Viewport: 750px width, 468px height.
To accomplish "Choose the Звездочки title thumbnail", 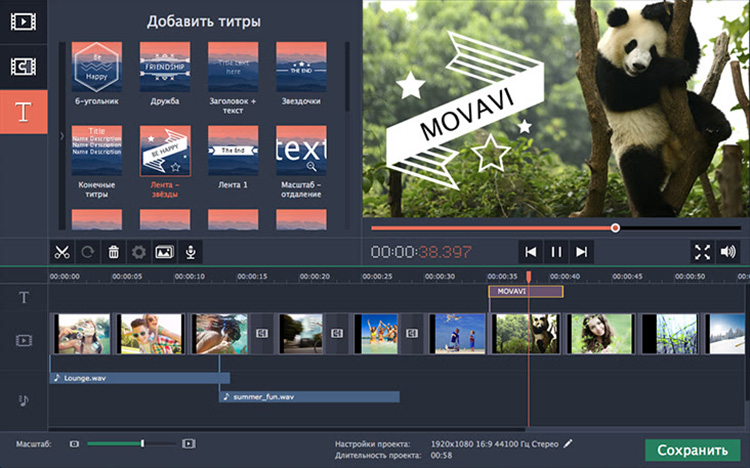I will pyautogui.click(x=301, y=67).
